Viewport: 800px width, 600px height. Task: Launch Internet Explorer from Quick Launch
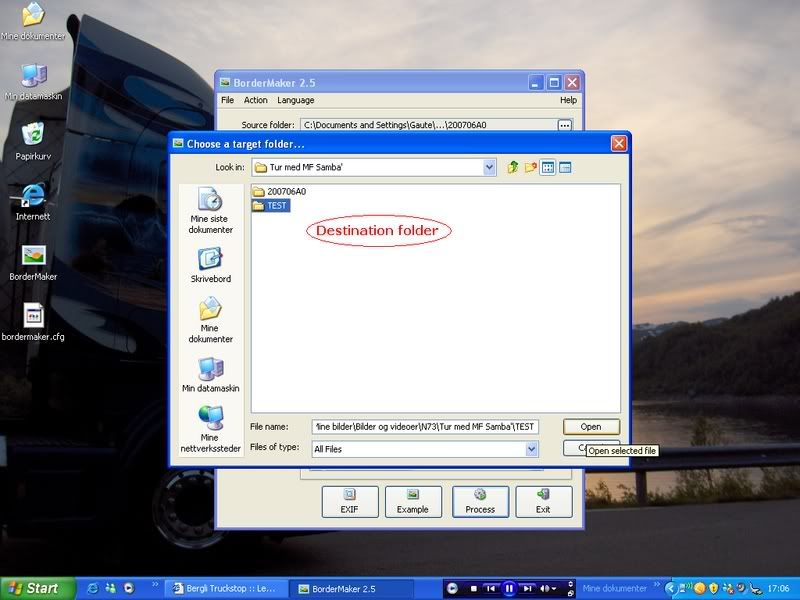(x=93, y=588)
